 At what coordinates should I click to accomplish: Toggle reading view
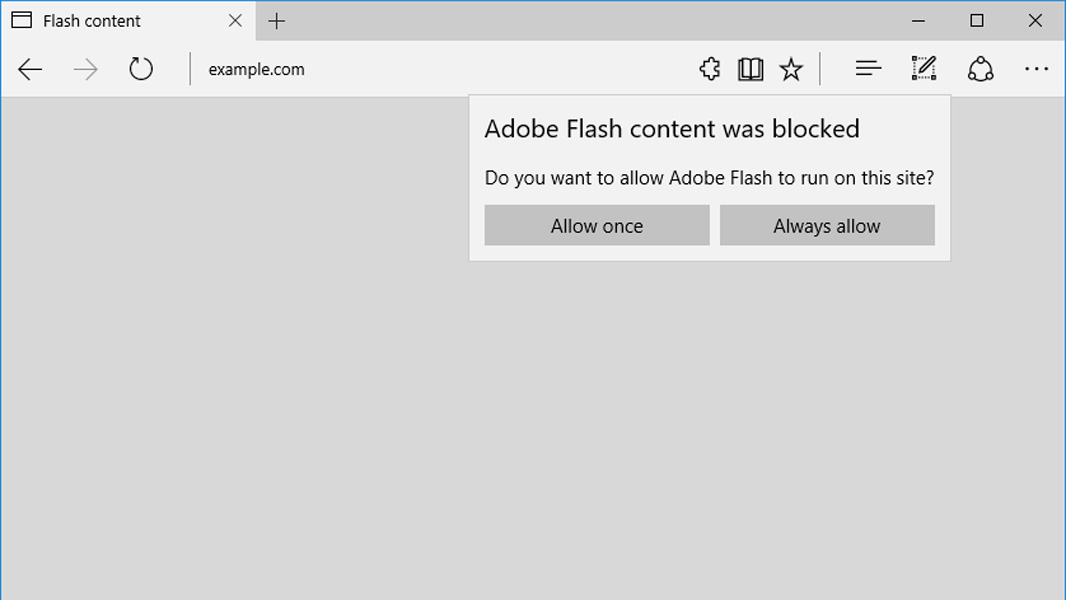pyautogui.click(x=749, y=68)
